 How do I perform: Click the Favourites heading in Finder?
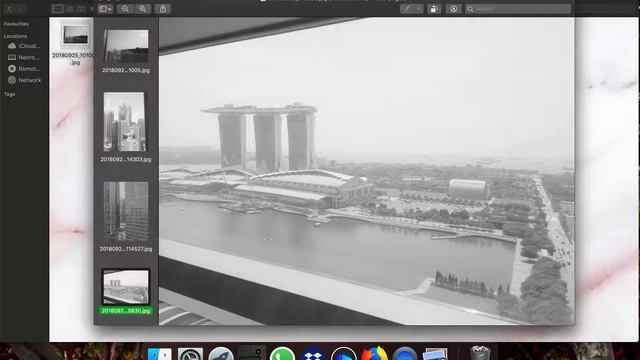pos(16,24)
